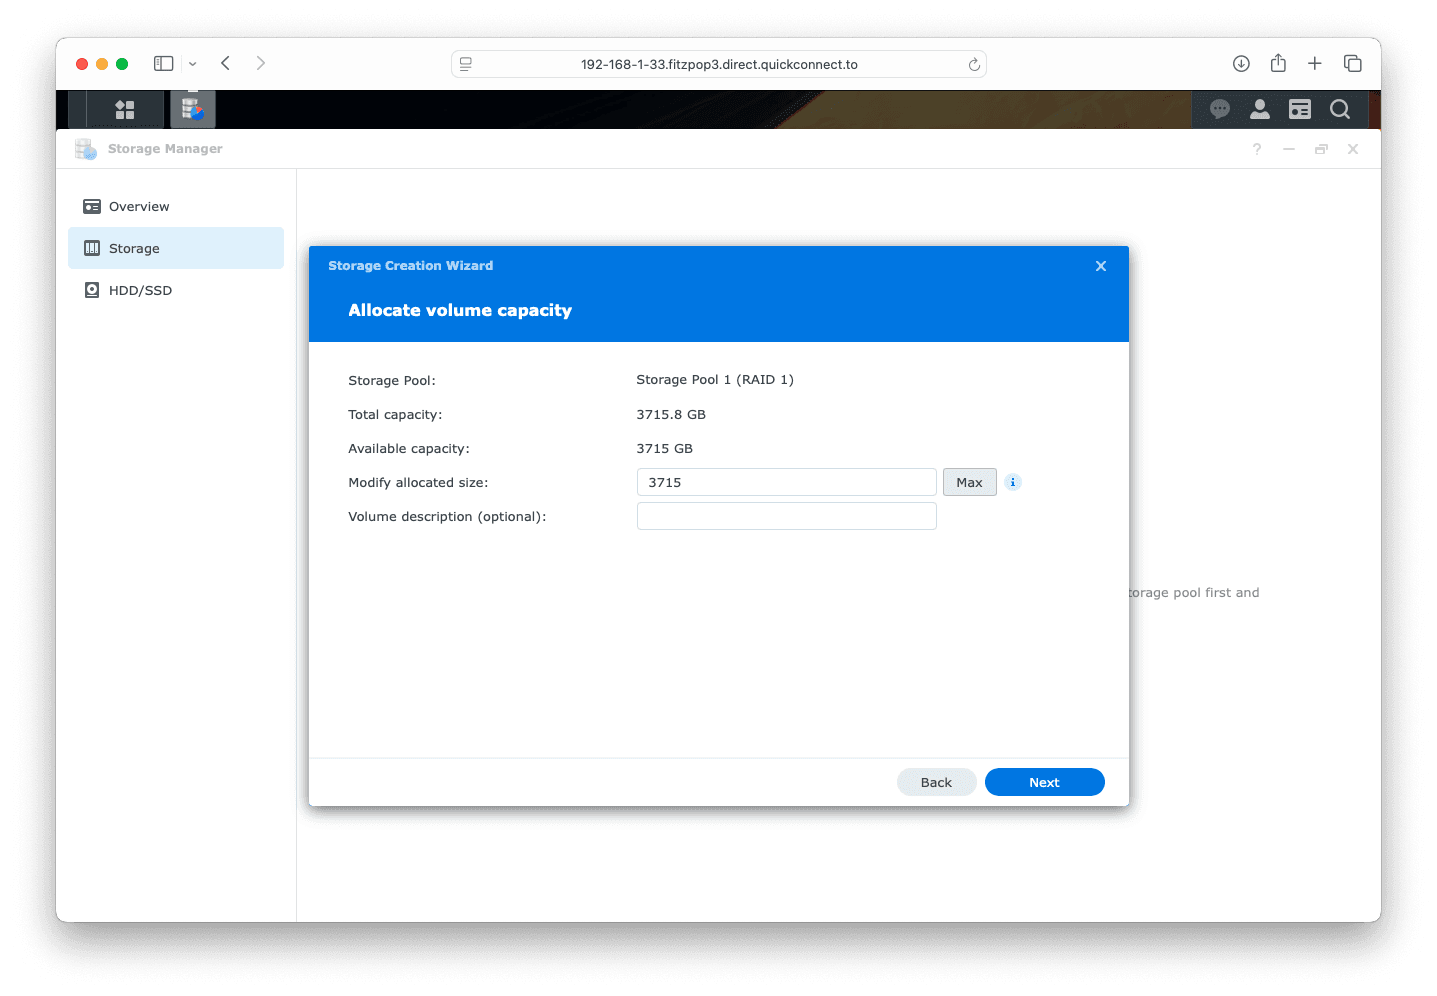Go Back to the previous wizard step
The height and width of the screenshot is (996, 1437).
click(936, 782)
